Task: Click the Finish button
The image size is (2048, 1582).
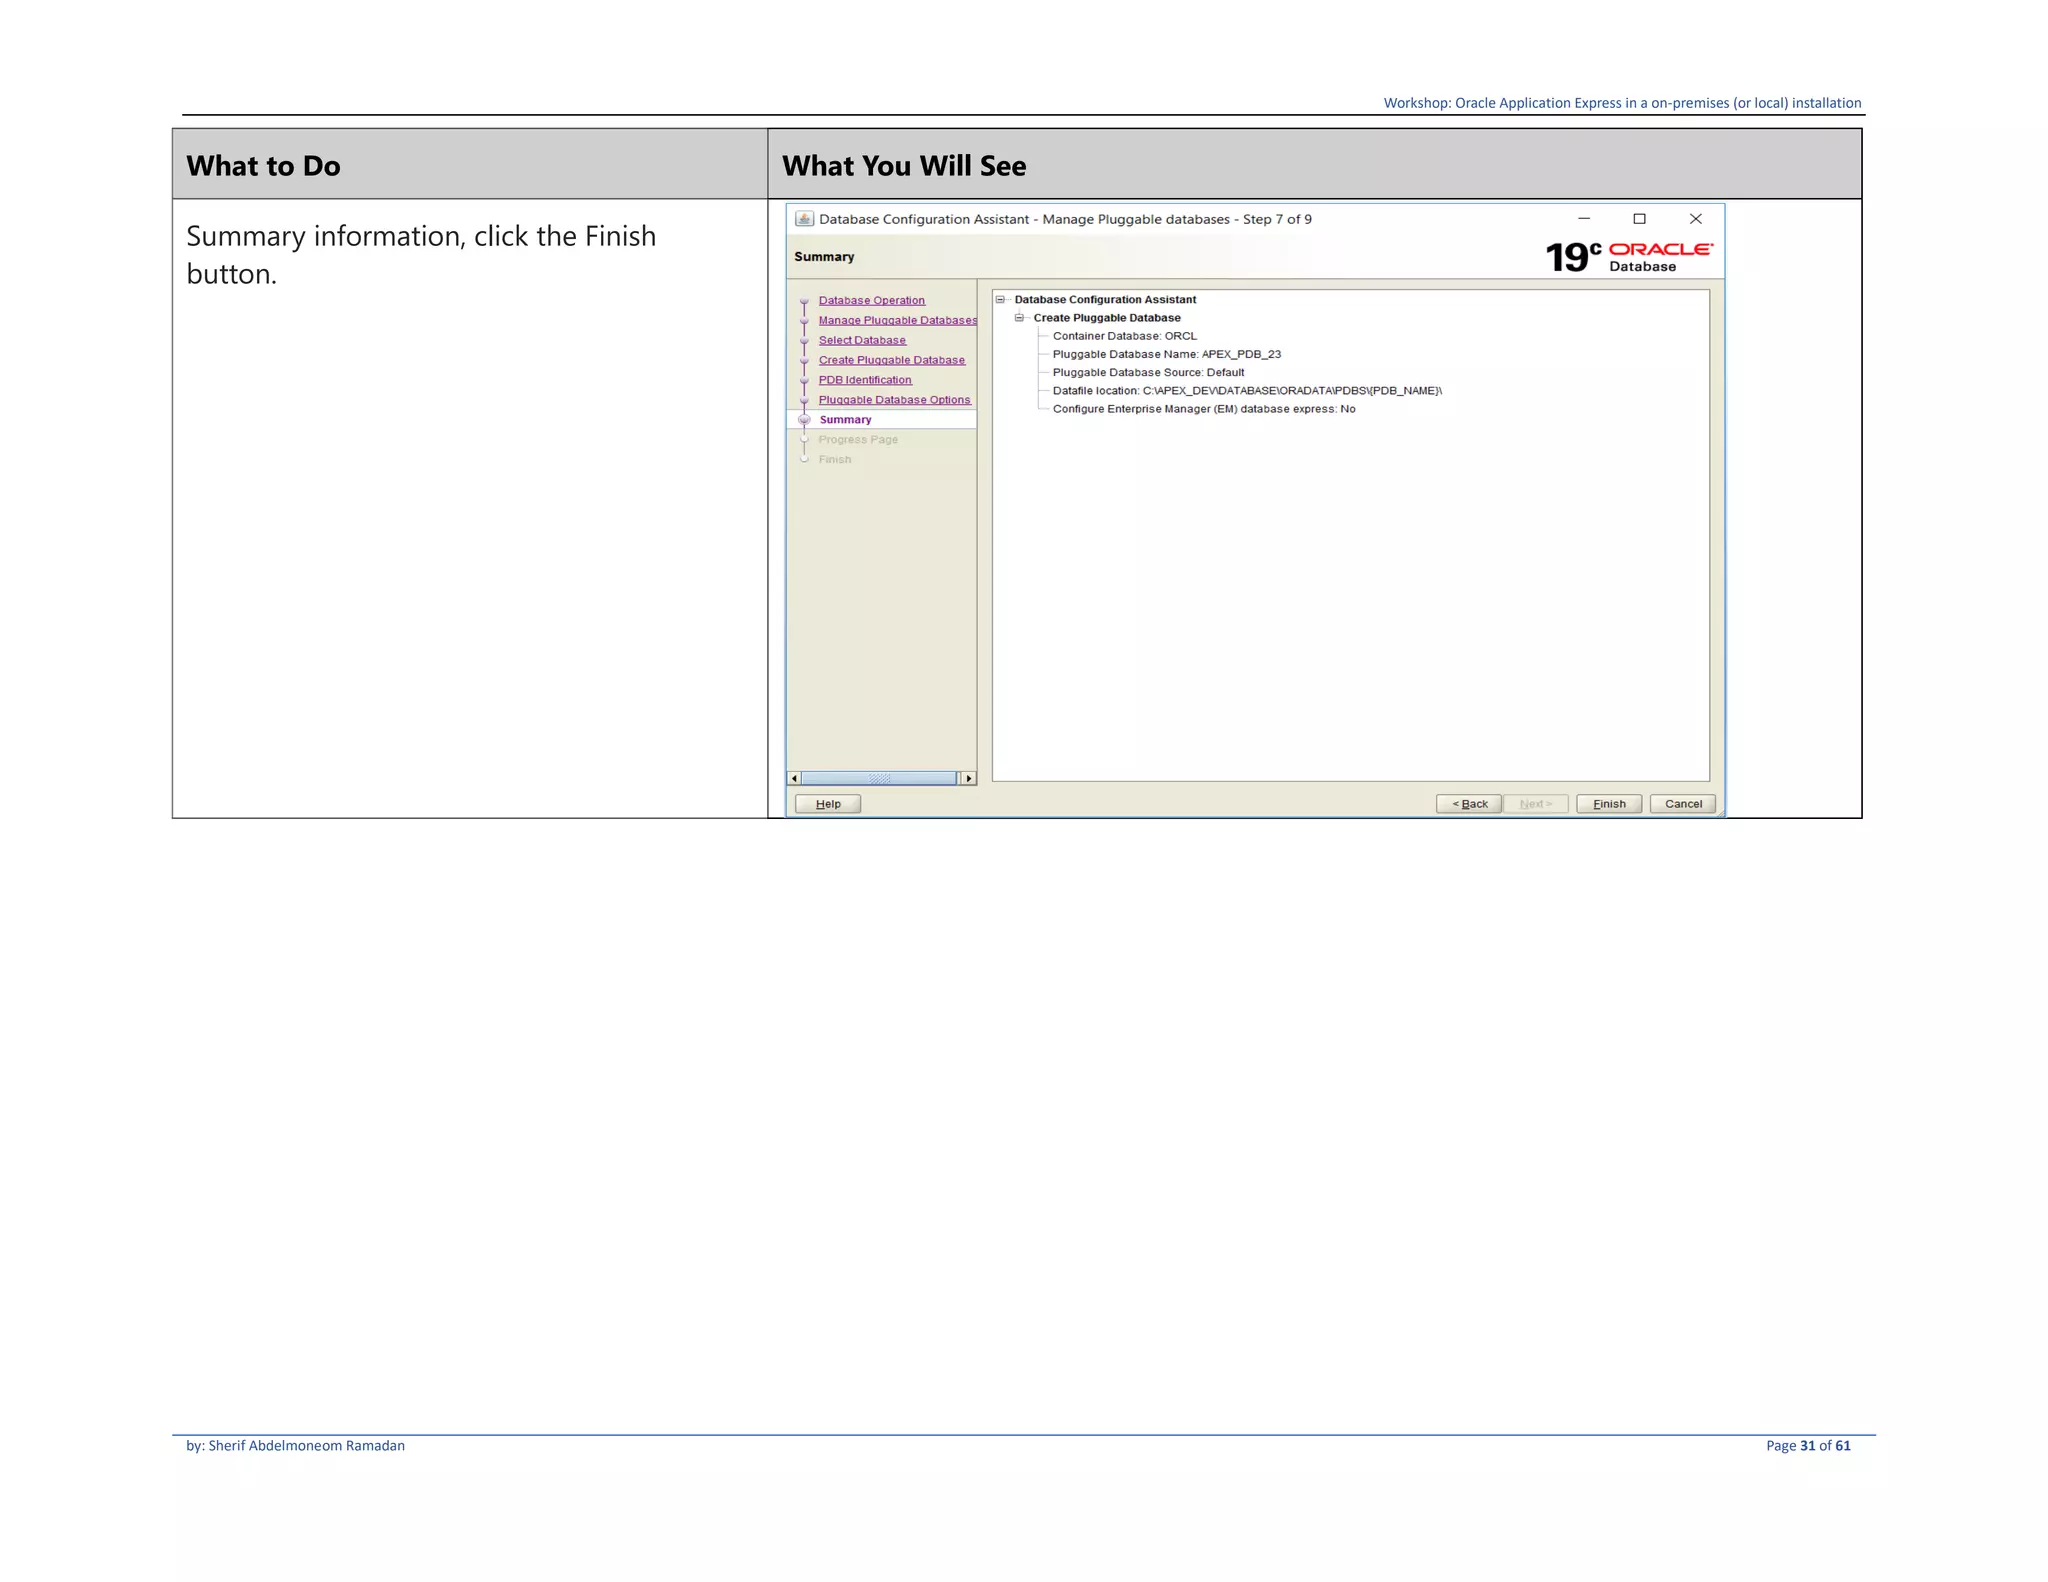Action: pyautogui.click(x=1608, y=804)
